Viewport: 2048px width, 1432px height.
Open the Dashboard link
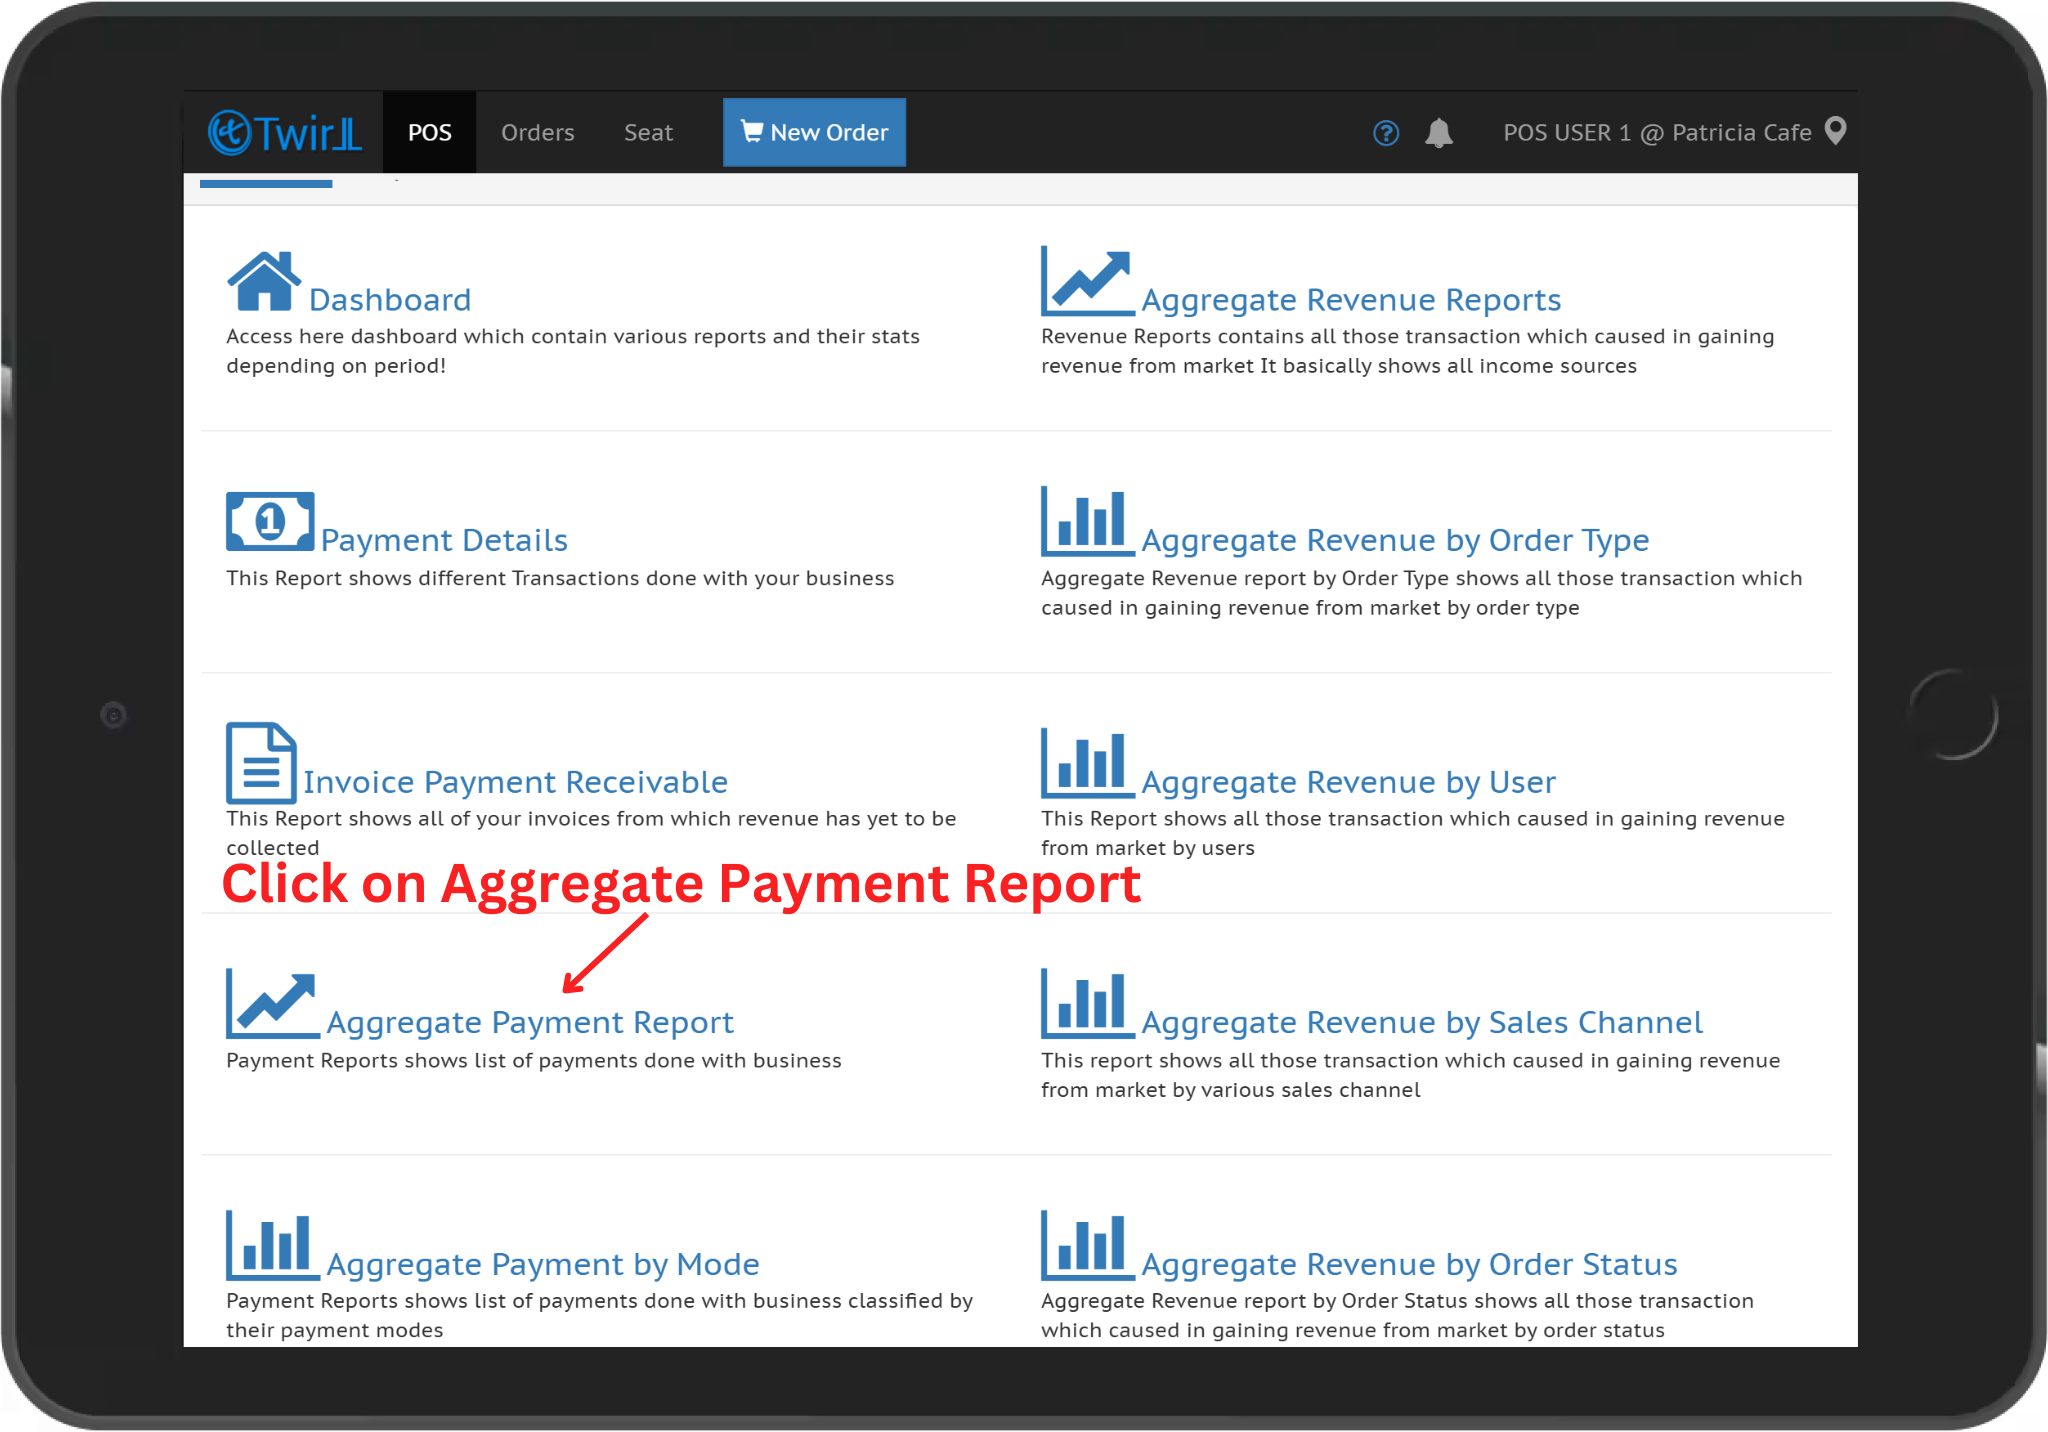(x=390, y=299)
